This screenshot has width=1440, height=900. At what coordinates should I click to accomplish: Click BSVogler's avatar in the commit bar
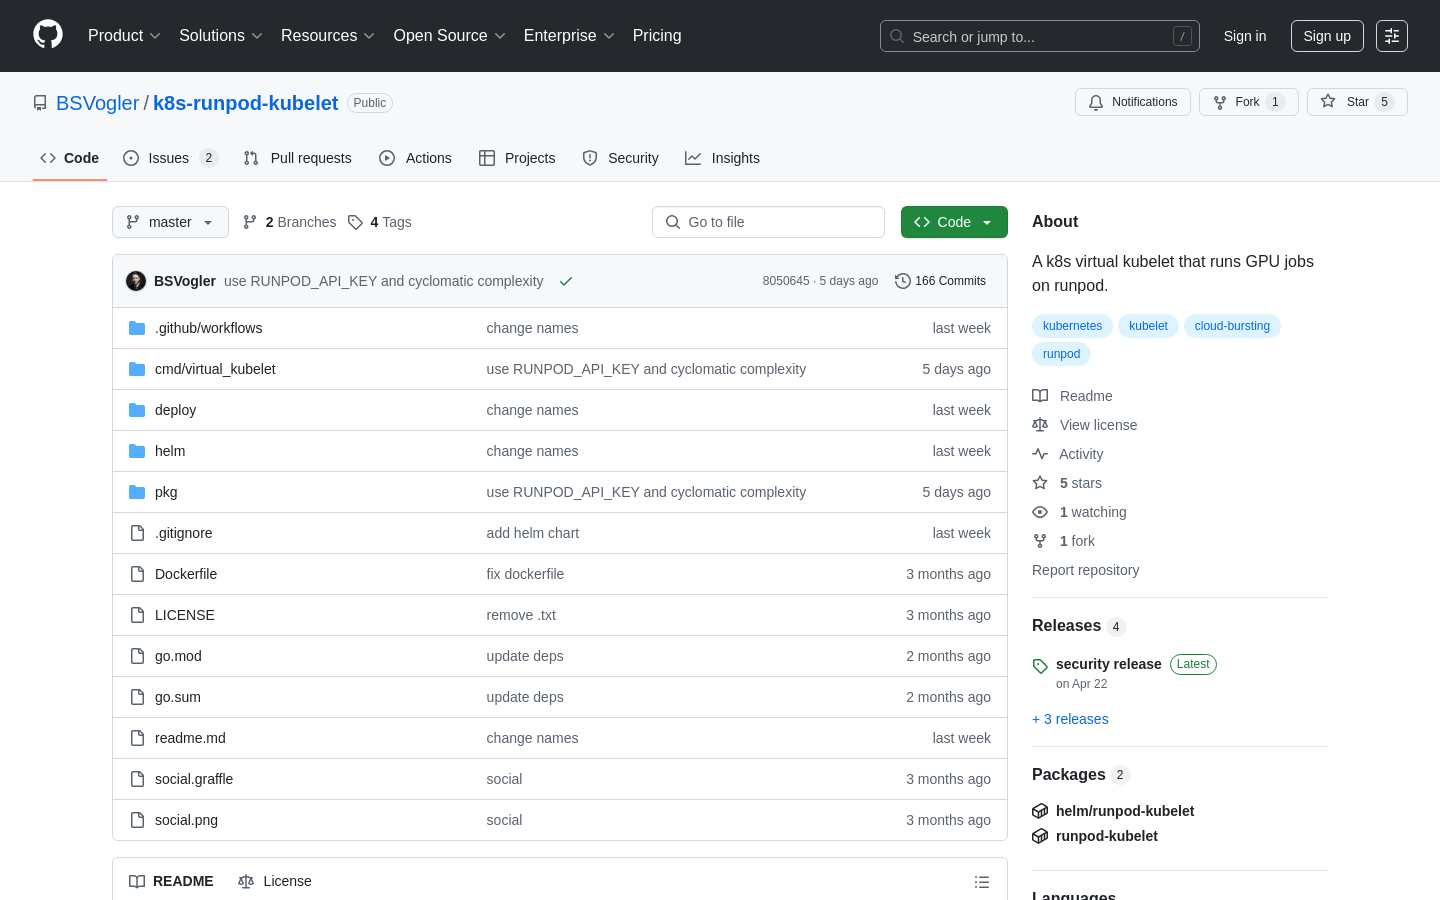pos(136,281)
